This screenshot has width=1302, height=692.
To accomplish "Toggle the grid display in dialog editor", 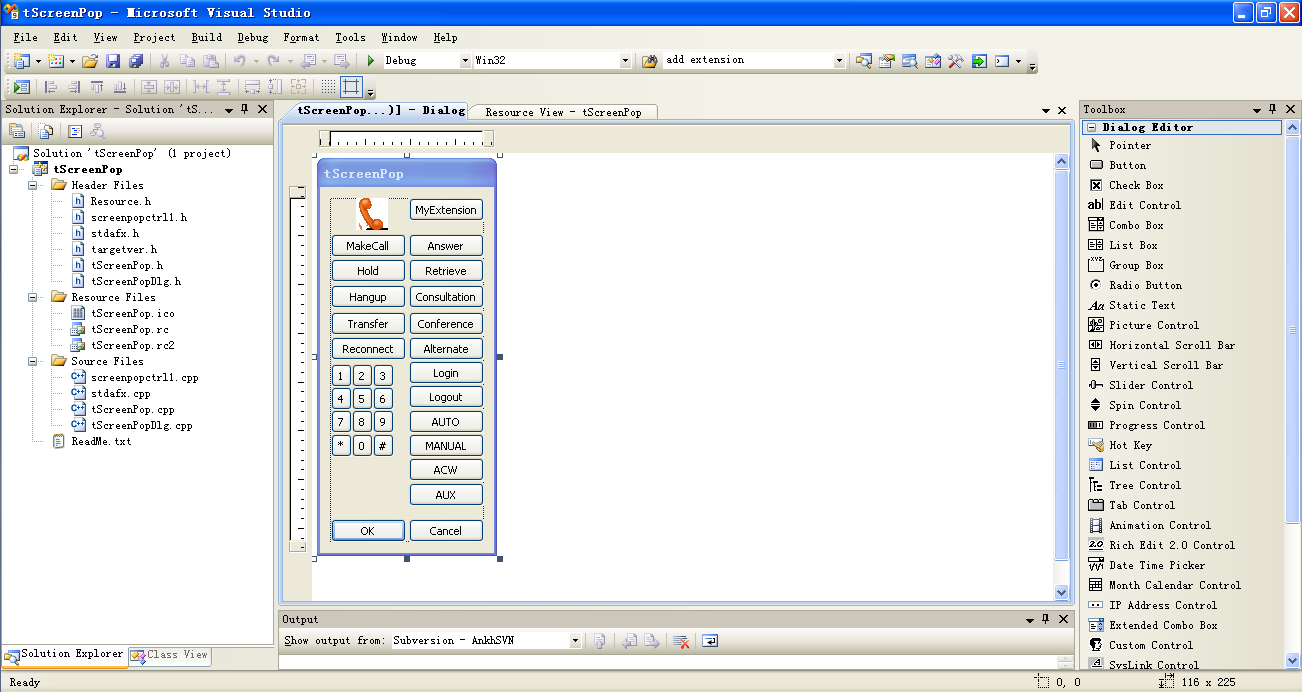I will click(x=328, y=87).
